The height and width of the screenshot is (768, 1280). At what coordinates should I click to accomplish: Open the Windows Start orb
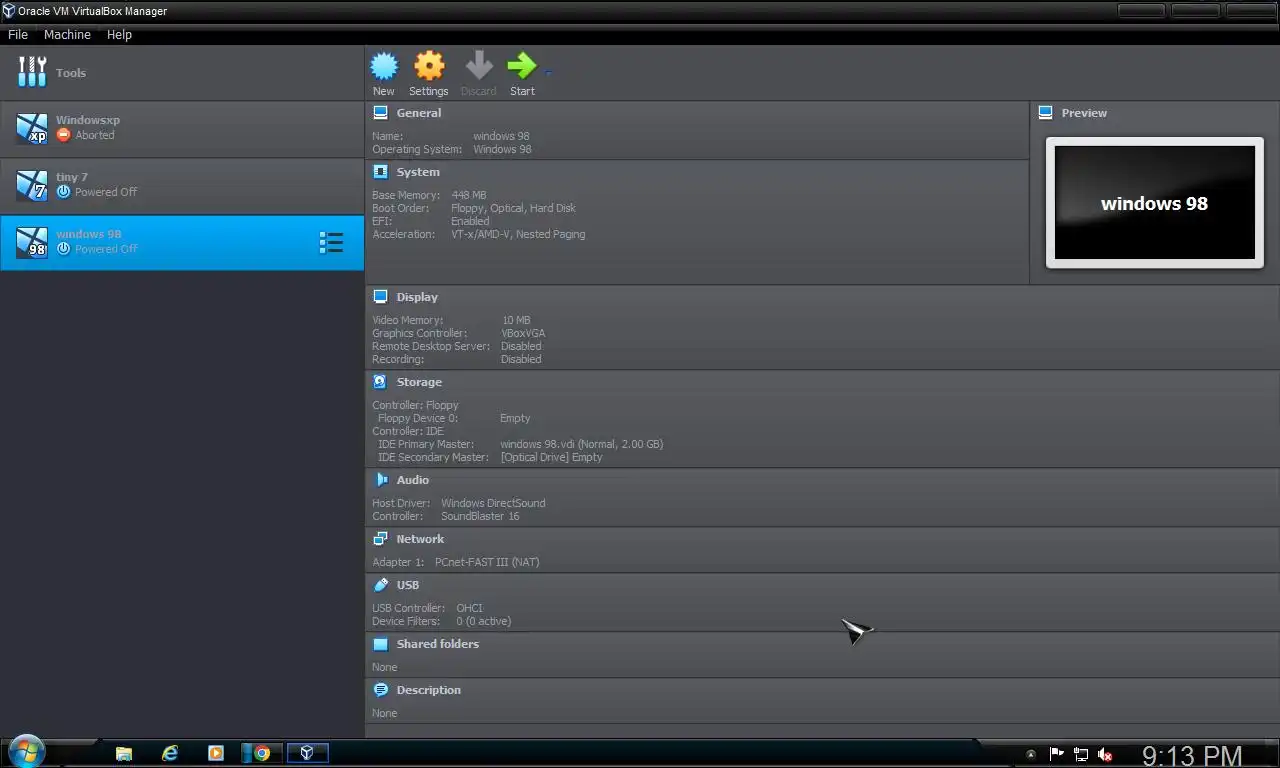[x=26, y=753]
